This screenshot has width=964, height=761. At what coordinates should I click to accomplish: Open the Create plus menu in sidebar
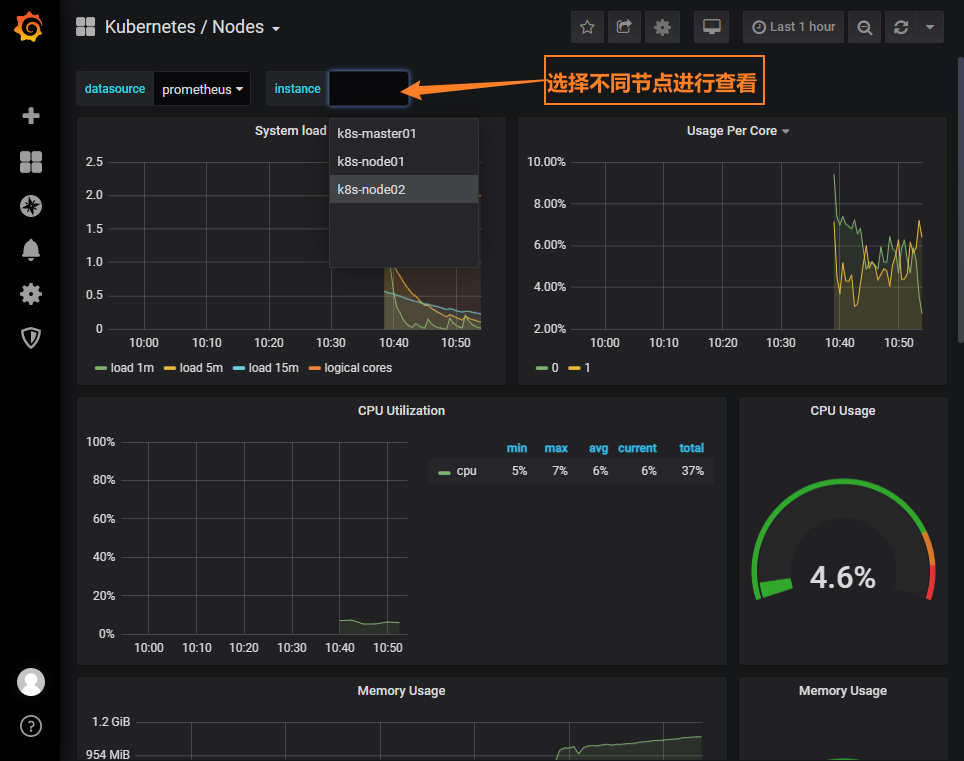[x=31, y=116]
